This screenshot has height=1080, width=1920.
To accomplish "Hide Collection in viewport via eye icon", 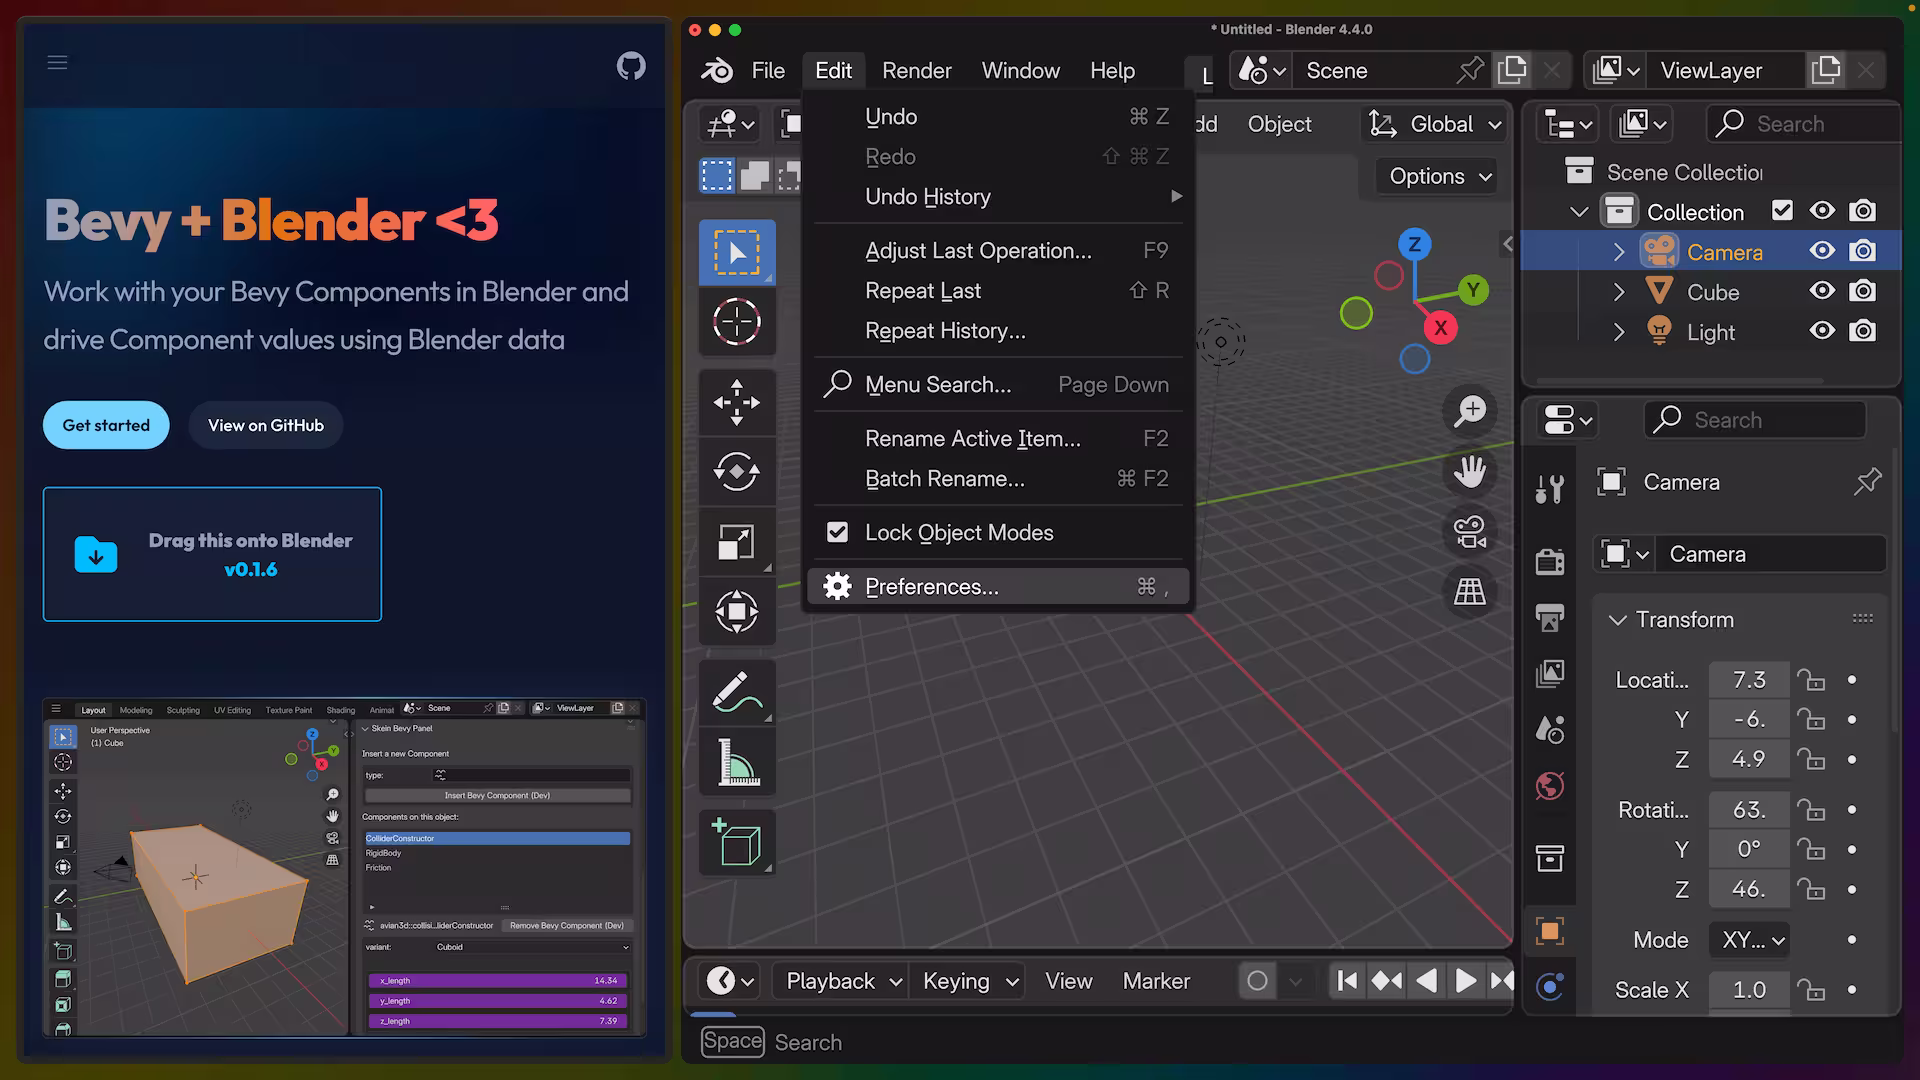I will [1822, 211].
